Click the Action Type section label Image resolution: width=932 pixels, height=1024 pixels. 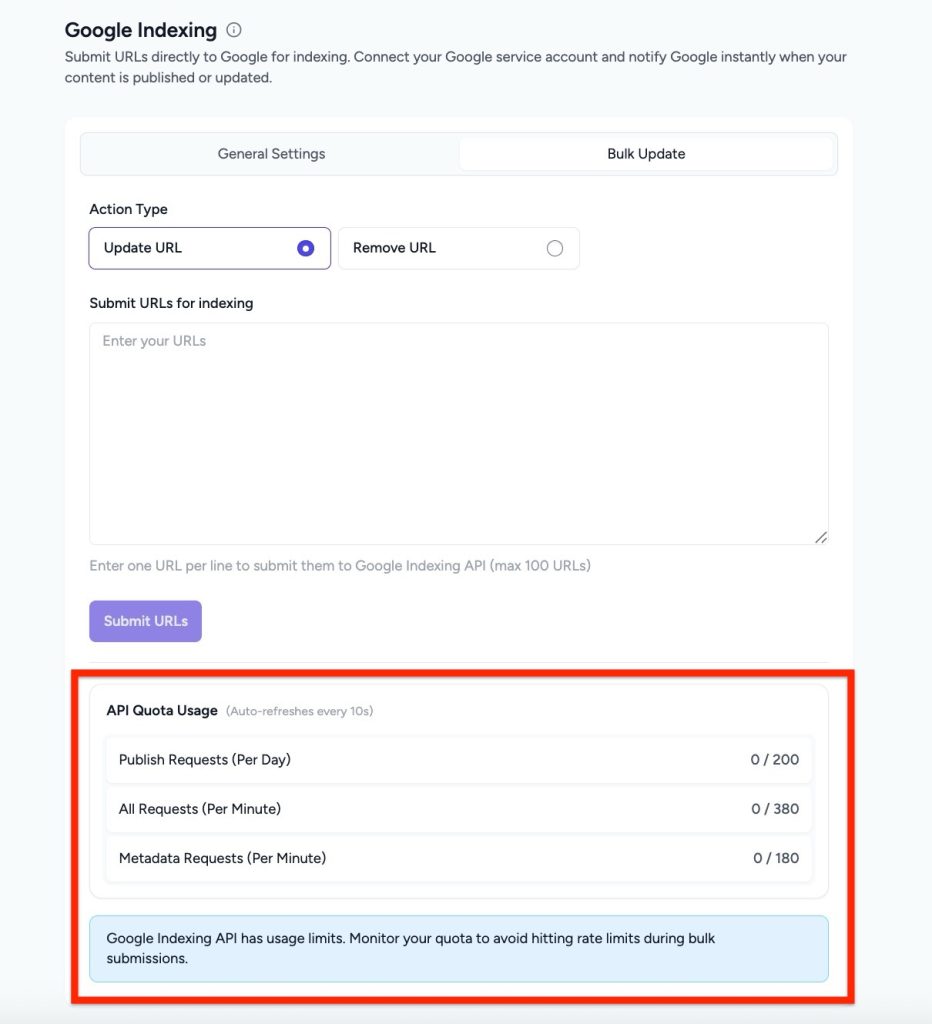pos(128,209)
